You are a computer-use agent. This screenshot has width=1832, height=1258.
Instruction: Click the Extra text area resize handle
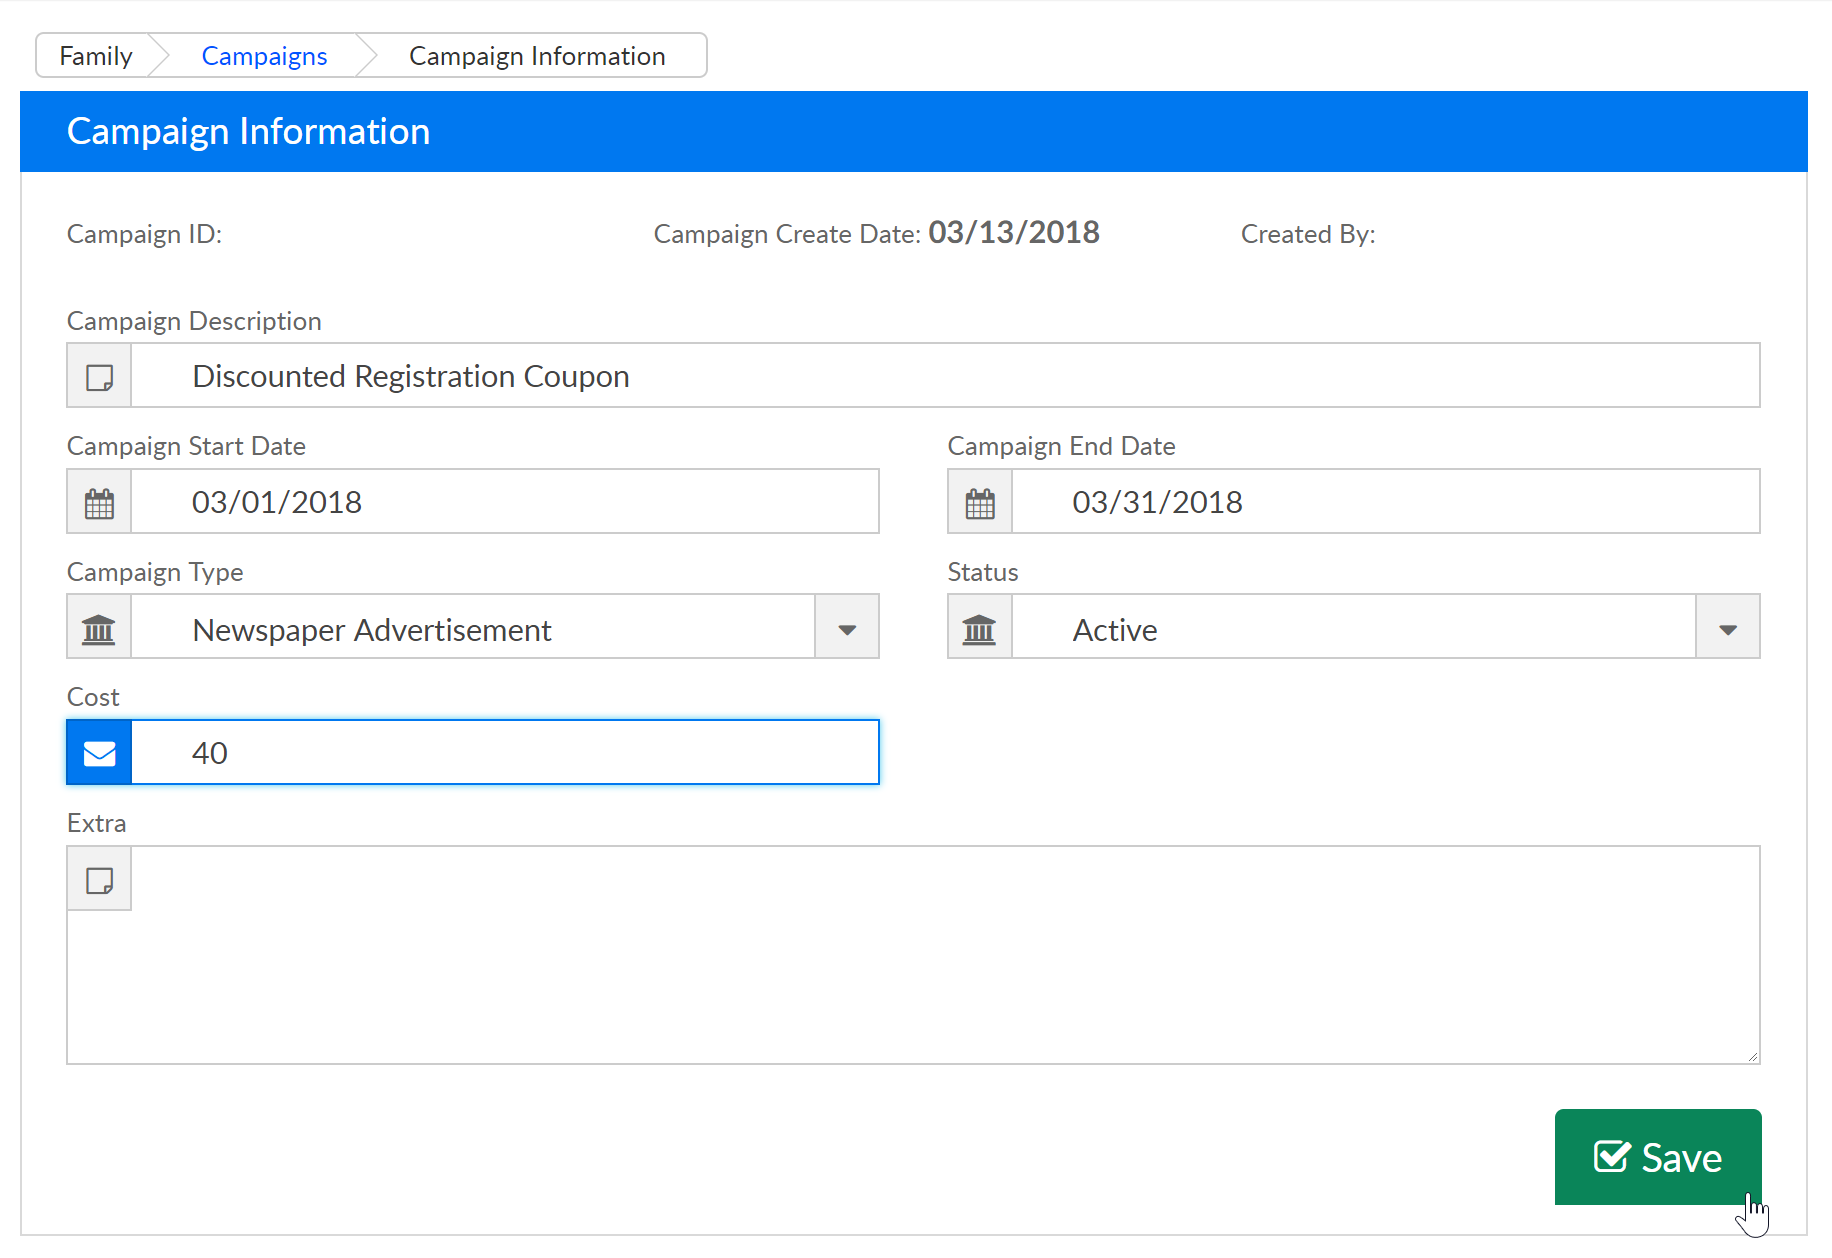[x=1753, y=1056]
